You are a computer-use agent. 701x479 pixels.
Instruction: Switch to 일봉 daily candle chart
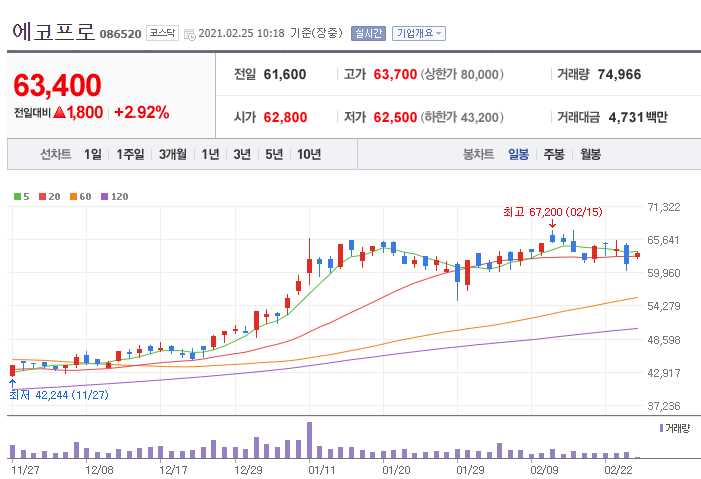(518, 154)
